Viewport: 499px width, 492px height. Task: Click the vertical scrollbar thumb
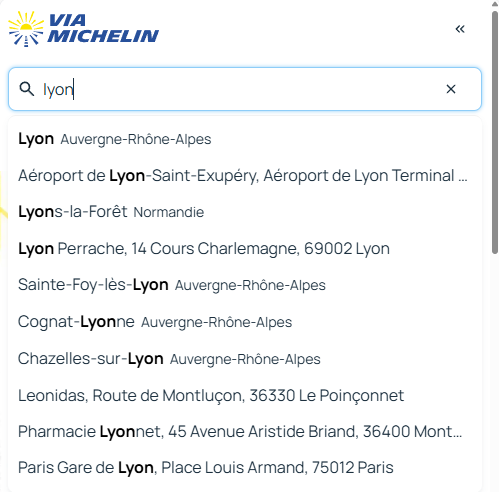click(495, 132)
